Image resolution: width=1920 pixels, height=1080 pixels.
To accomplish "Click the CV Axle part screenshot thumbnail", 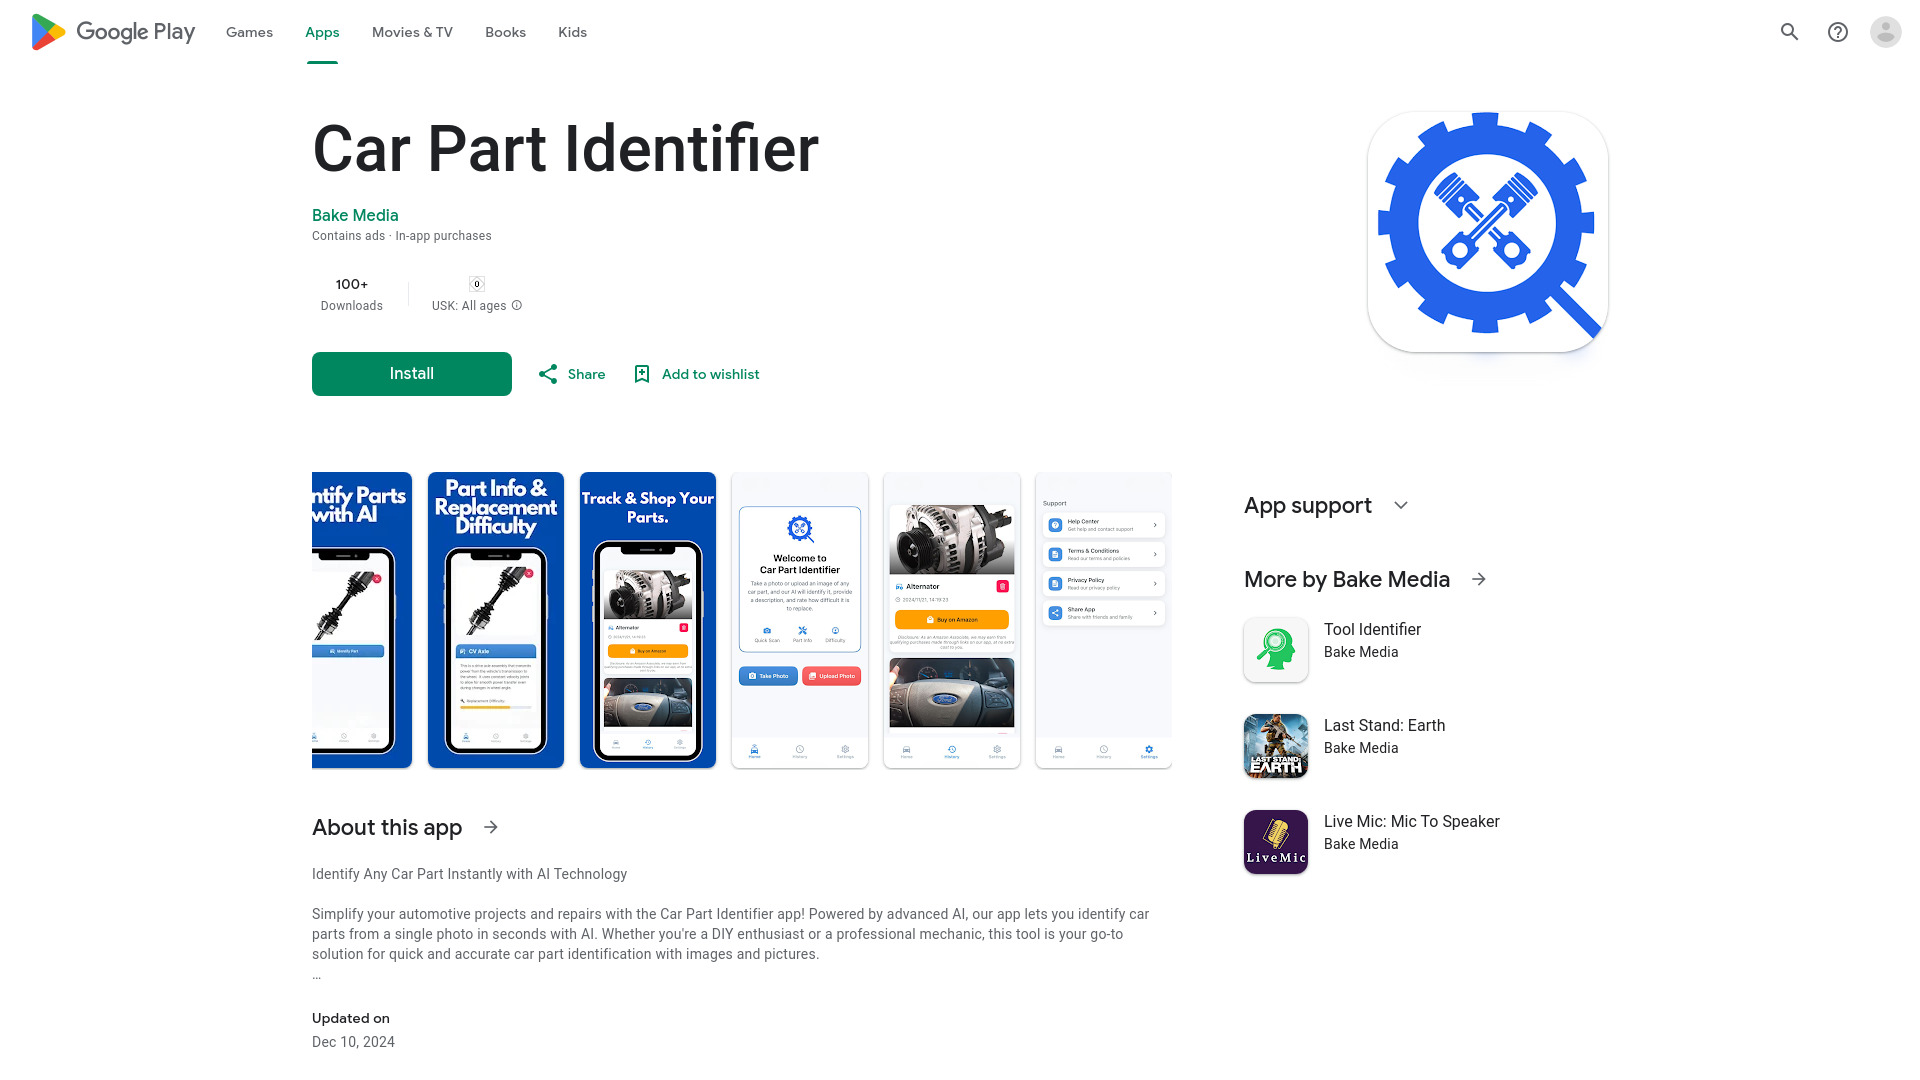I will point(496,618).
